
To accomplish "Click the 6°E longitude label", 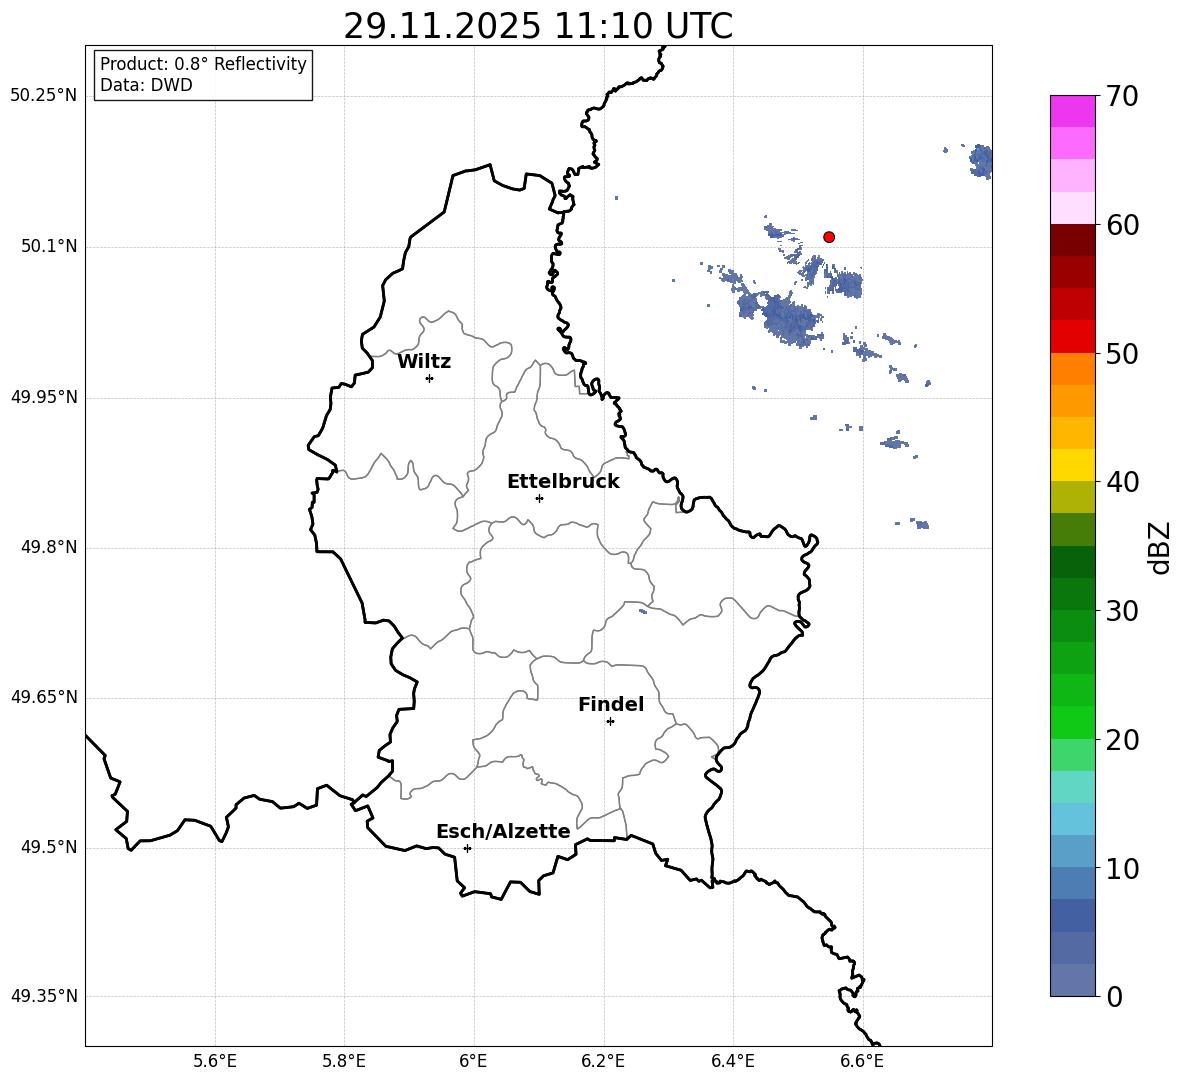I will tap(473, 1061).
